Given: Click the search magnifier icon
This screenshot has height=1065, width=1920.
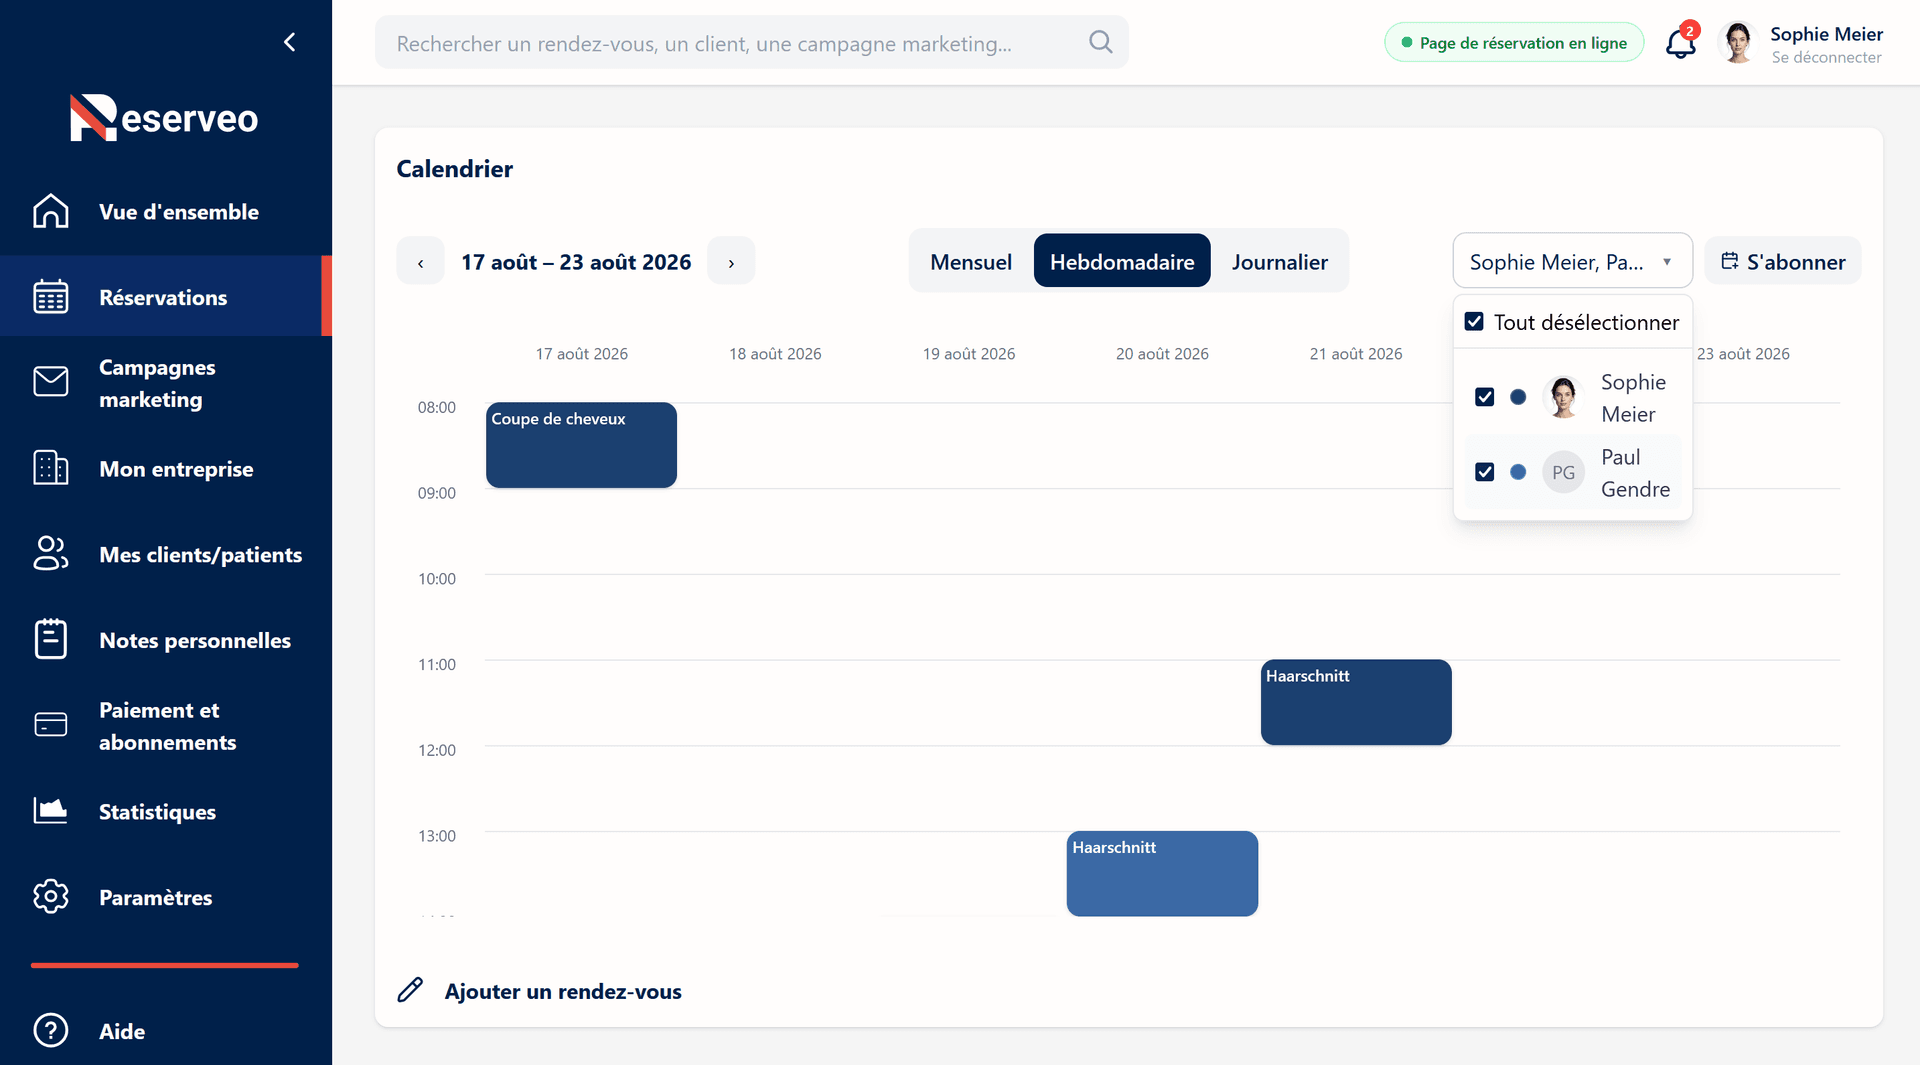Looking at the screenshot, I should [x=1101, y=42].
